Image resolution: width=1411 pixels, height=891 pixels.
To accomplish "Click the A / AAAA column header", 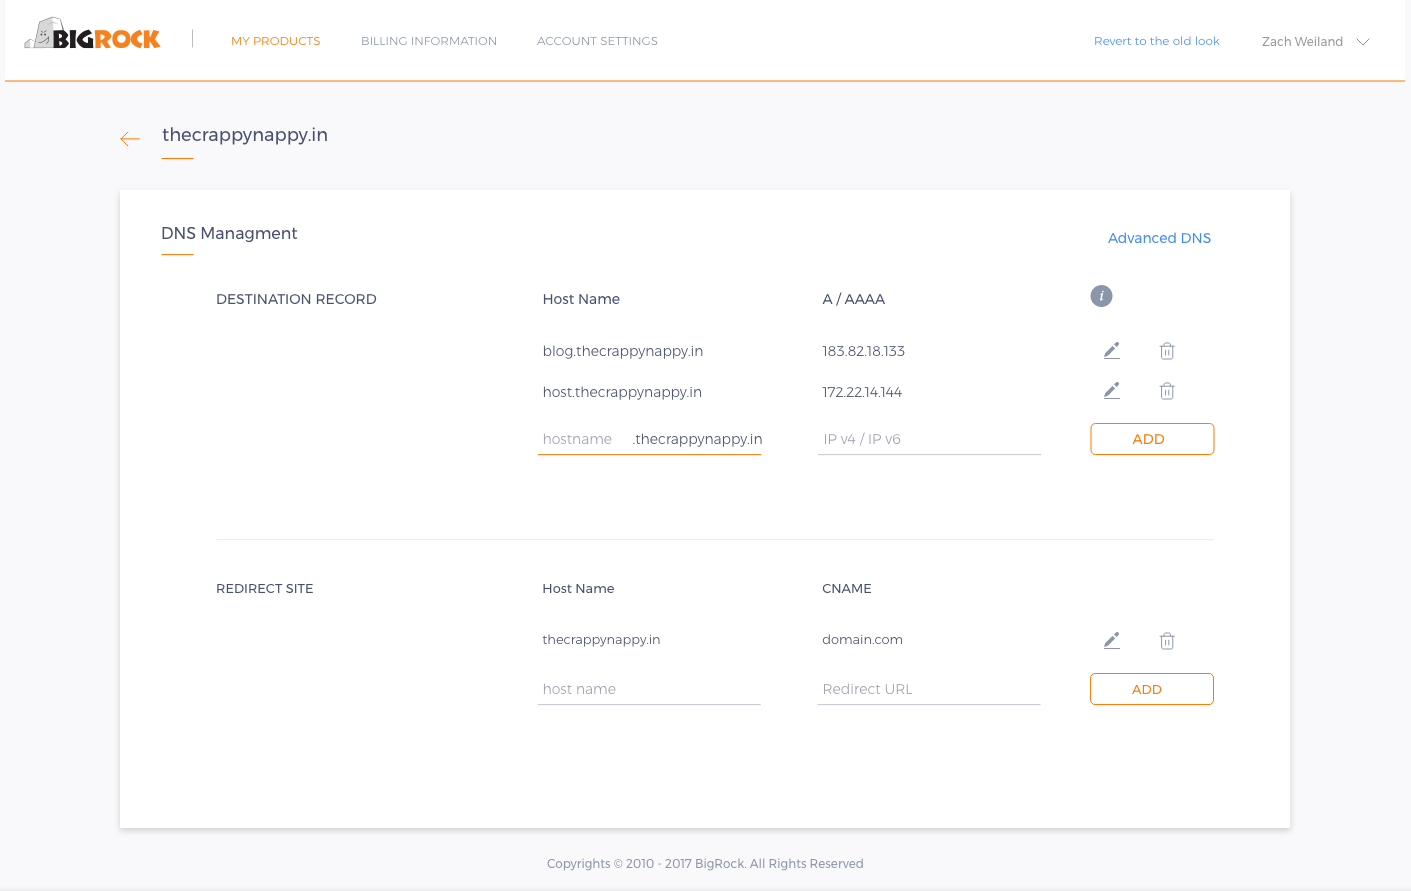I will [854, 299].
